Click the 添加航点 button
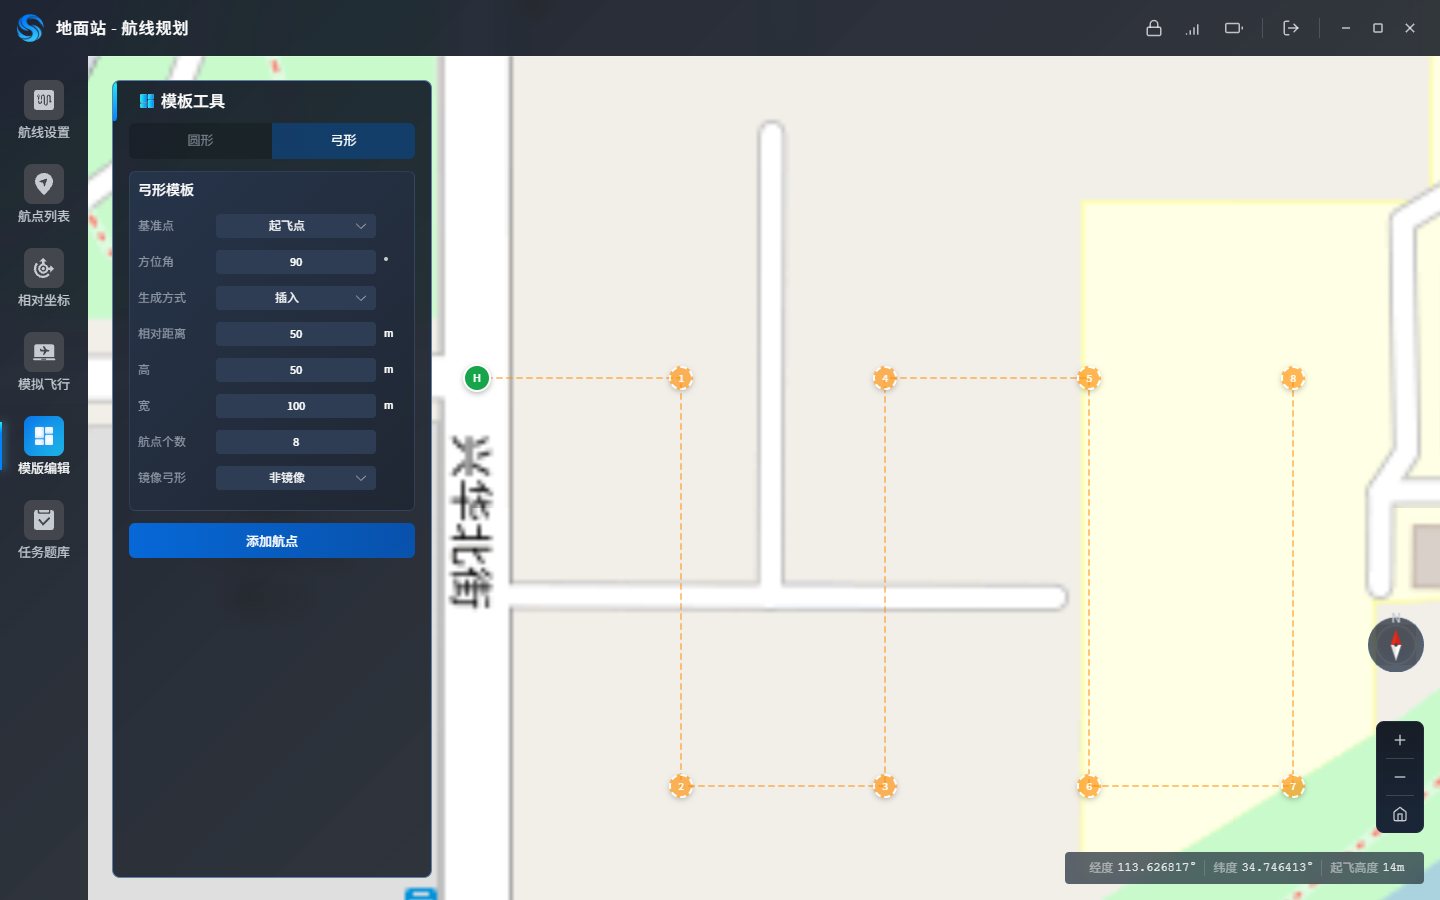1440x900 pixels. [272, 541]
